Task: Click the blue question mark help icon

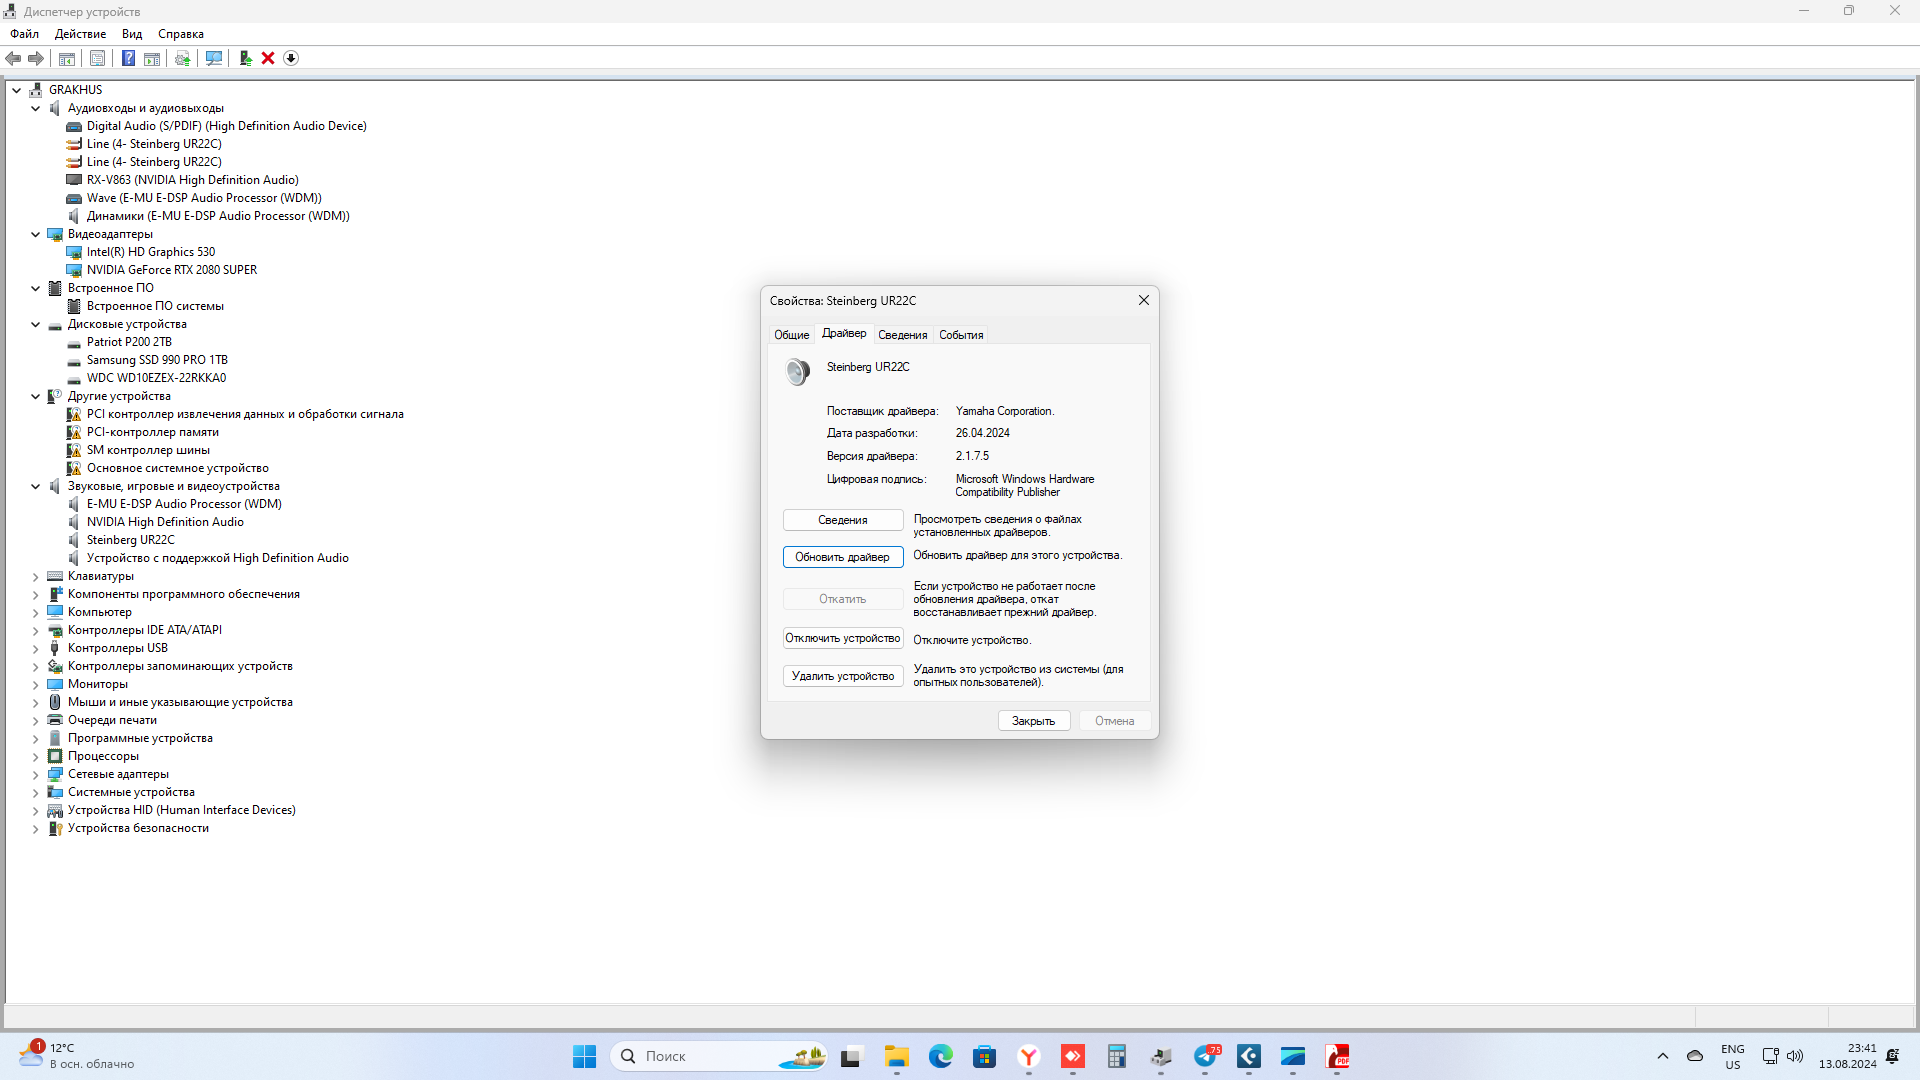Action: pos(128,58)
